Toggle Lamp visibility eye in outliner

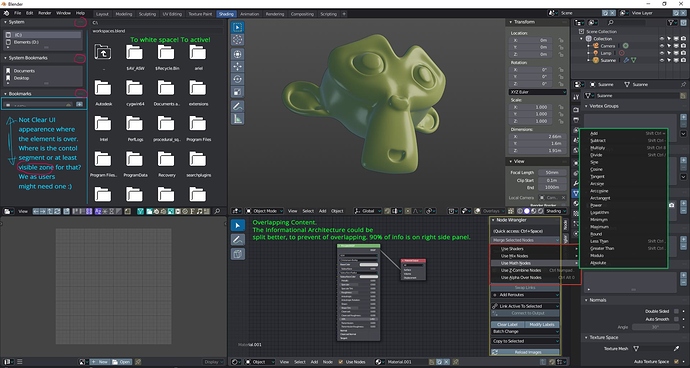662,53
